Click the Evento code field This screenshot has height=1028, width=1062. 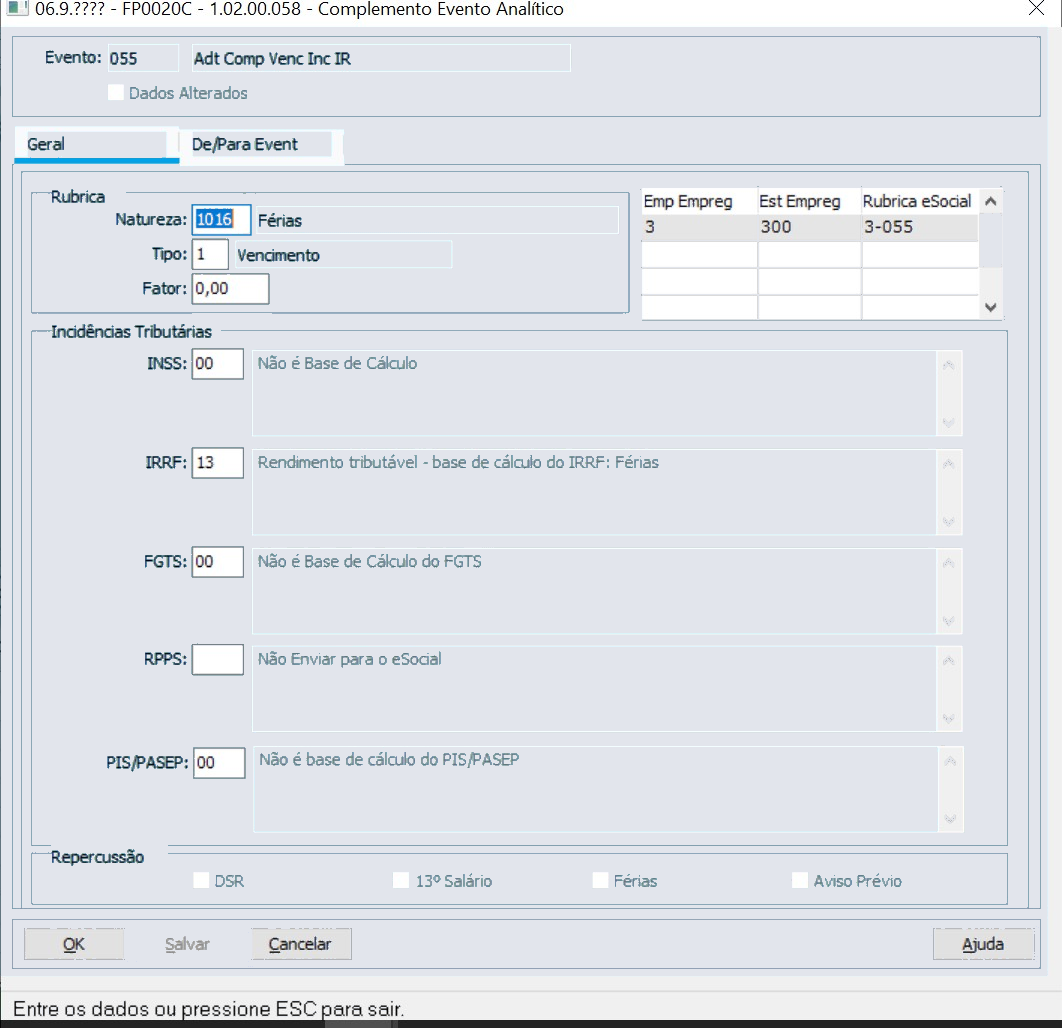pos(143,58)
